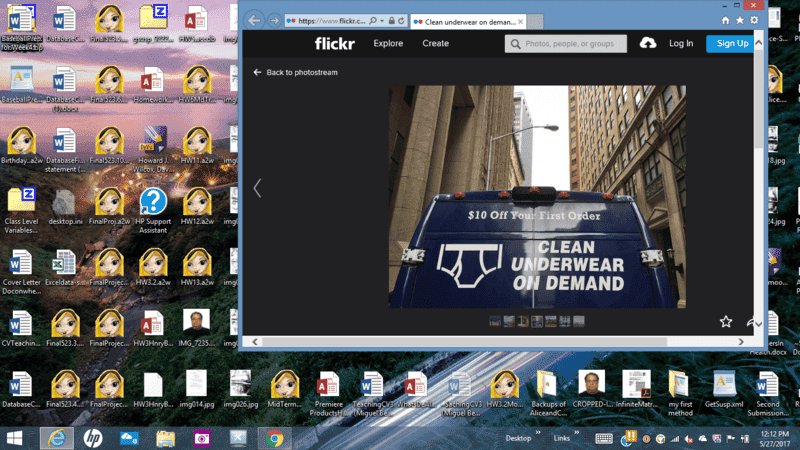
Task: Select the Second Submission... Word document
Action: [x=768, y=393]
